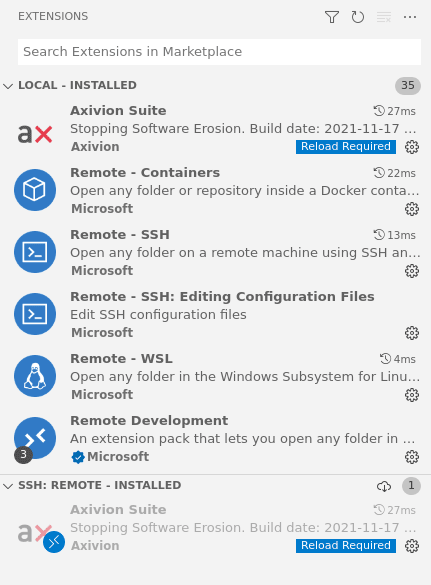
Task: Select the Axivion Suite title under SSH Remote
Action: click(x=118, y=510)
